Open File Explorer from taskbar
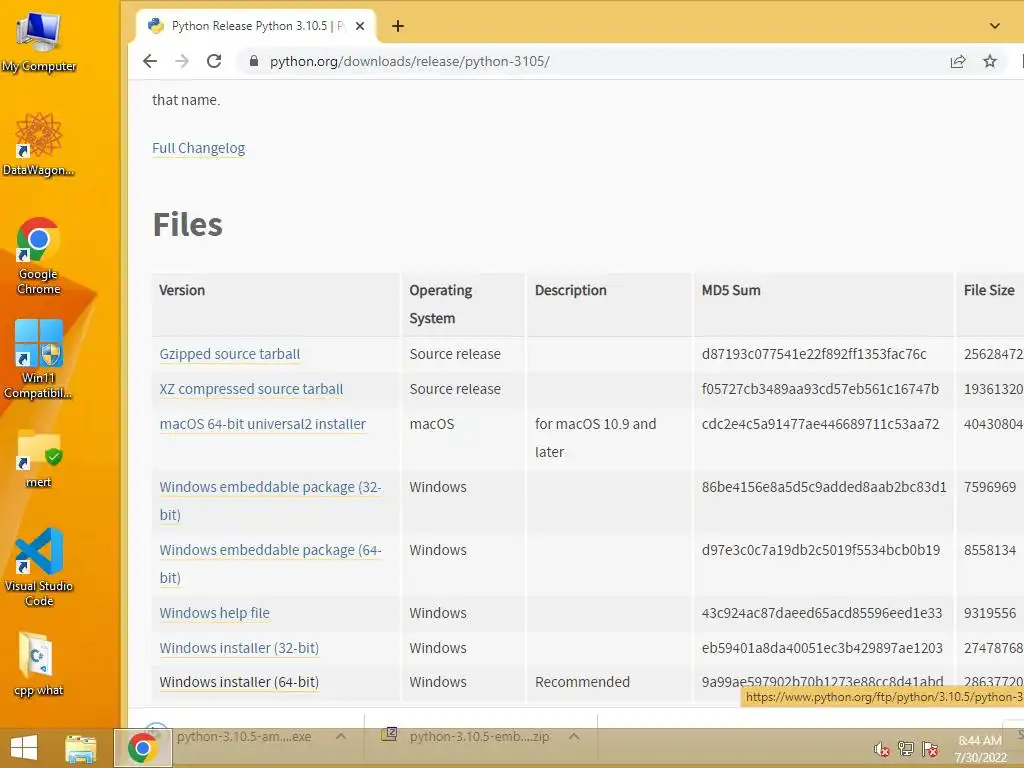This screenshot has height=768, width=1024. [81, 748]
